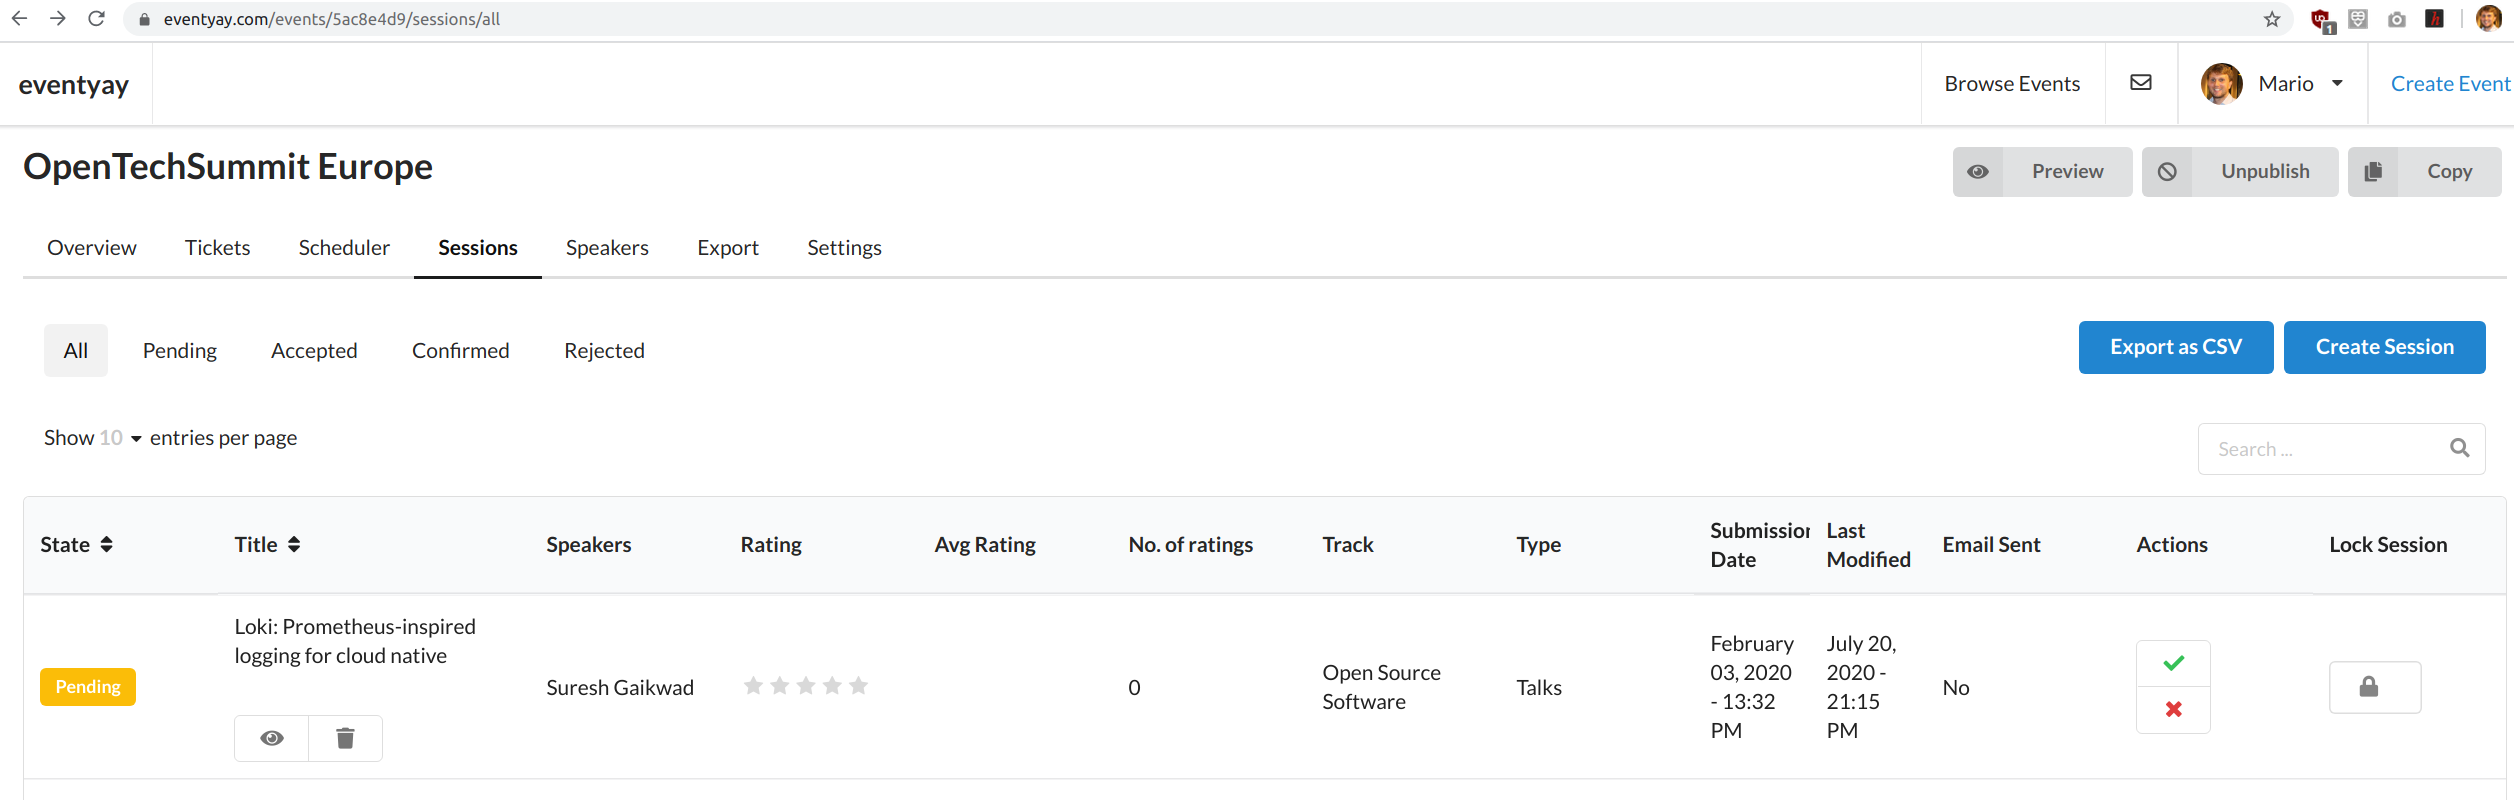Switch to the Scheduler tab
Screen dimensions: 2514x800
[344, 248]
